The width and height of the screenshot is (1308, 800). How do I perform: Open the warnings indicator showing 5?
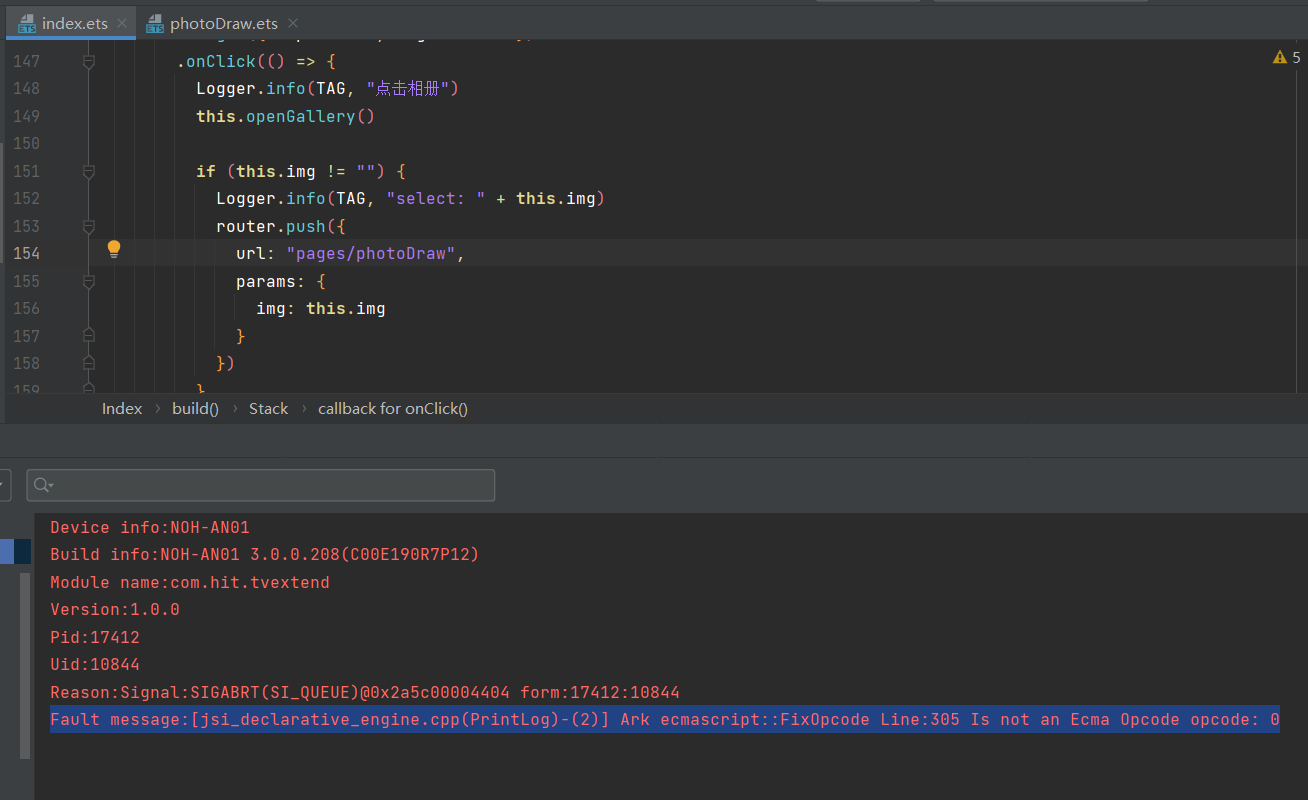pyautogui.click(x=1287, y=58)
